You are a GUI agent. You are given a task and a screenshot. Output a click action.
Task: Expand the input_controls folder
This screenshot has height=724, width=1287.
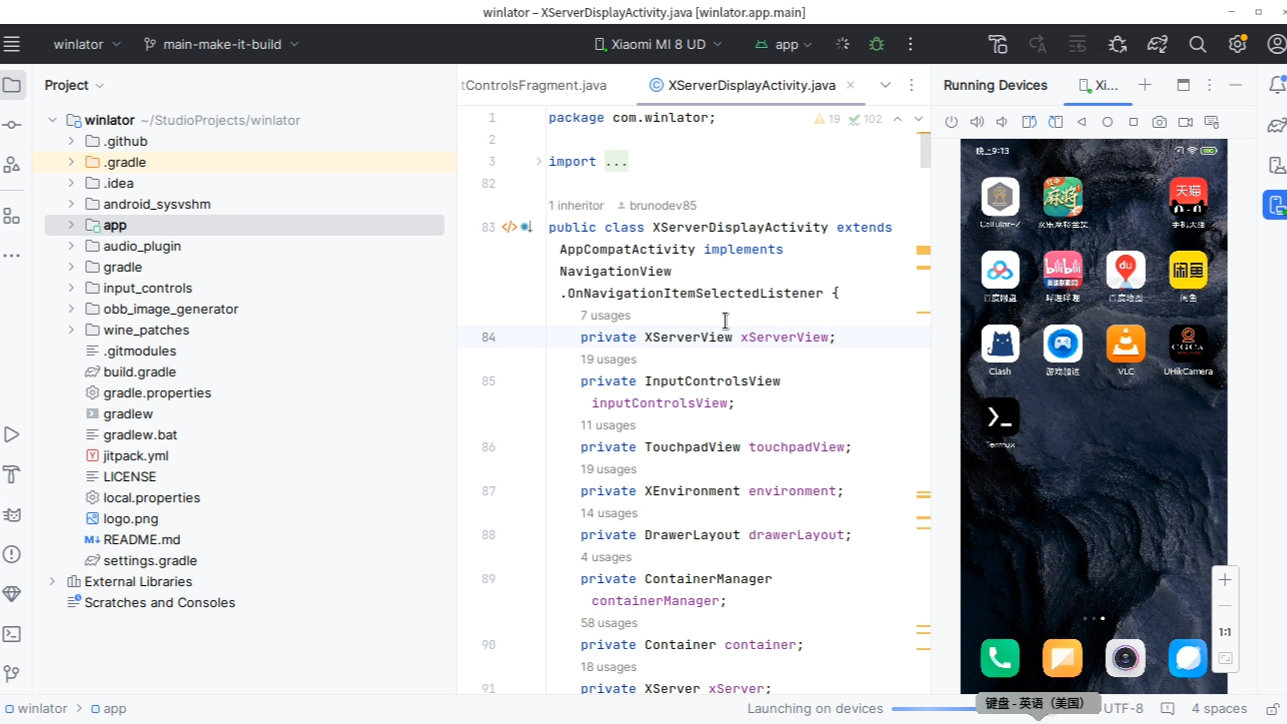click(x=71, y=288)
